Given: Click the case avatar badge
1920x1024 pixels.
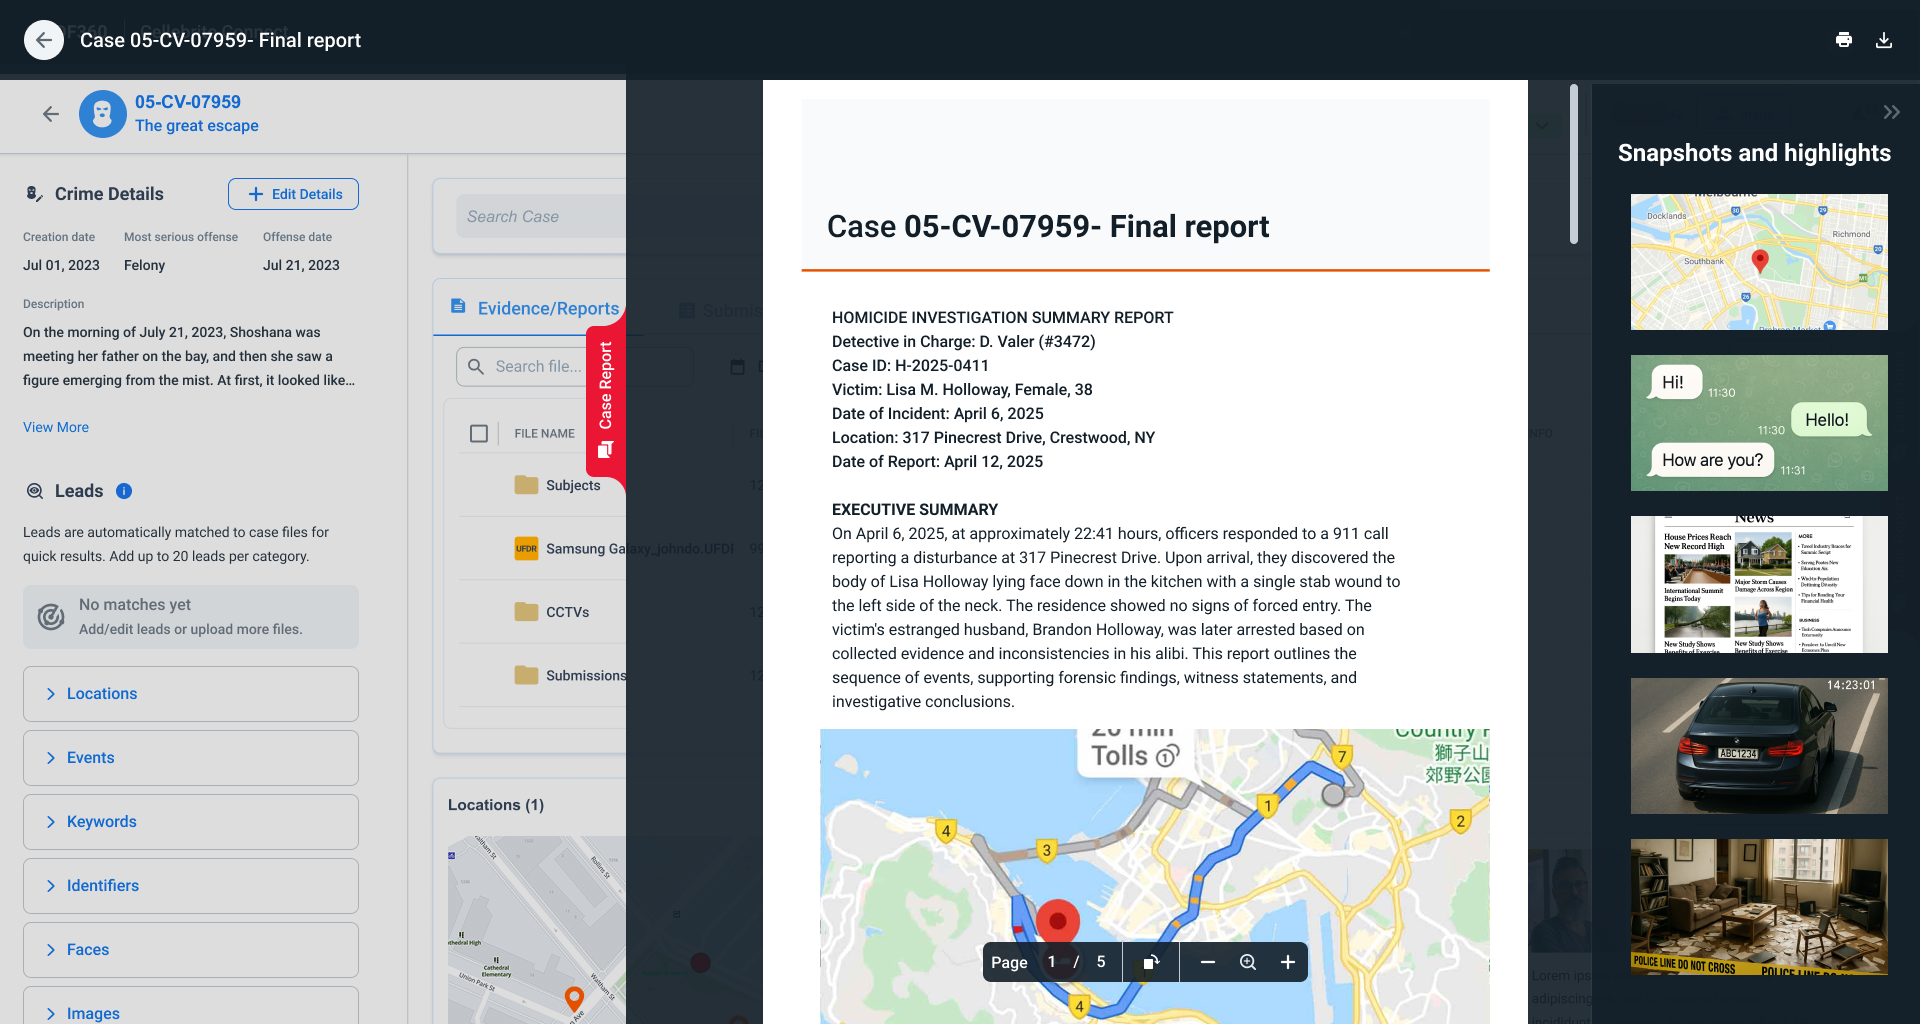Looking at the screenshot, I should 102,114.
